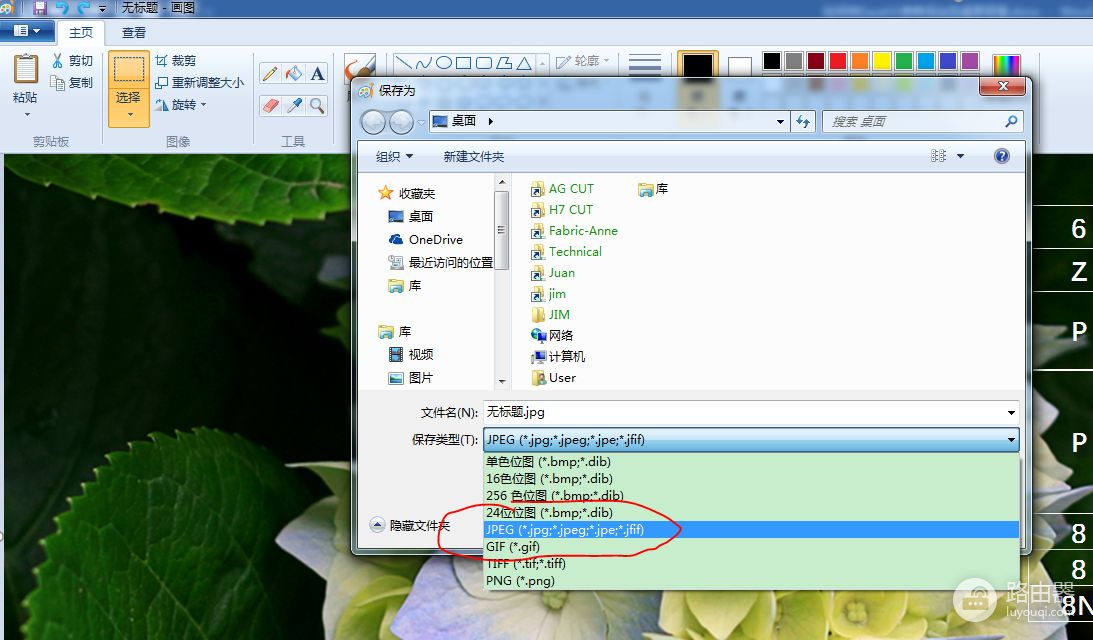Select the rectangle shape
The width and height of the screenshot is (1093, 640).
[x=464, y=63]
